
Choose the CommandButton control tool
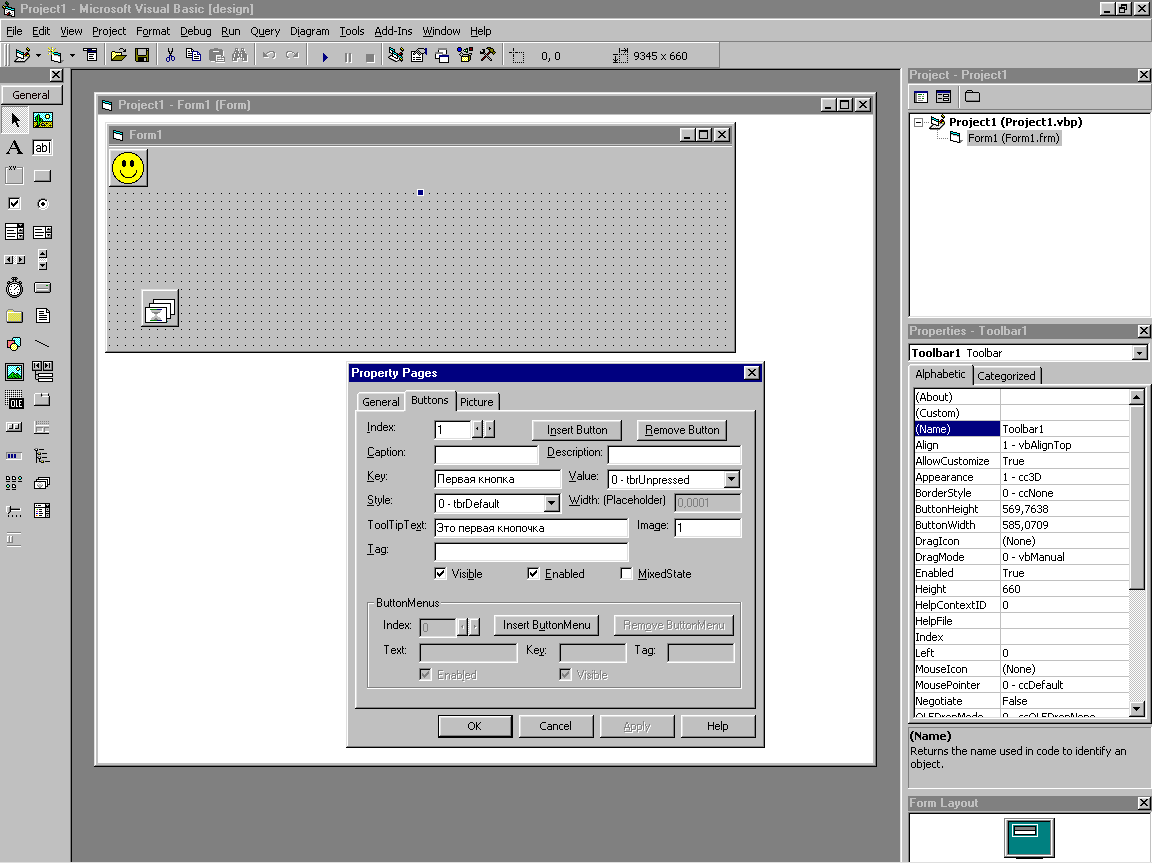(43, 176)
